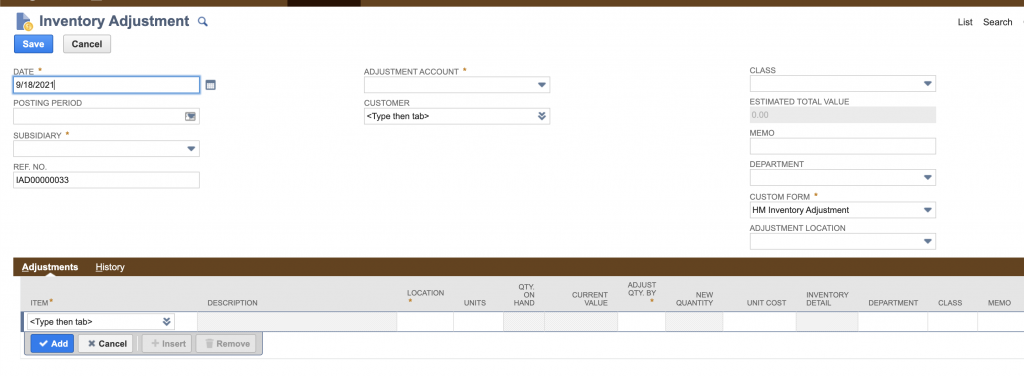Click the CURRENT VALUE column header

(590, 299)
